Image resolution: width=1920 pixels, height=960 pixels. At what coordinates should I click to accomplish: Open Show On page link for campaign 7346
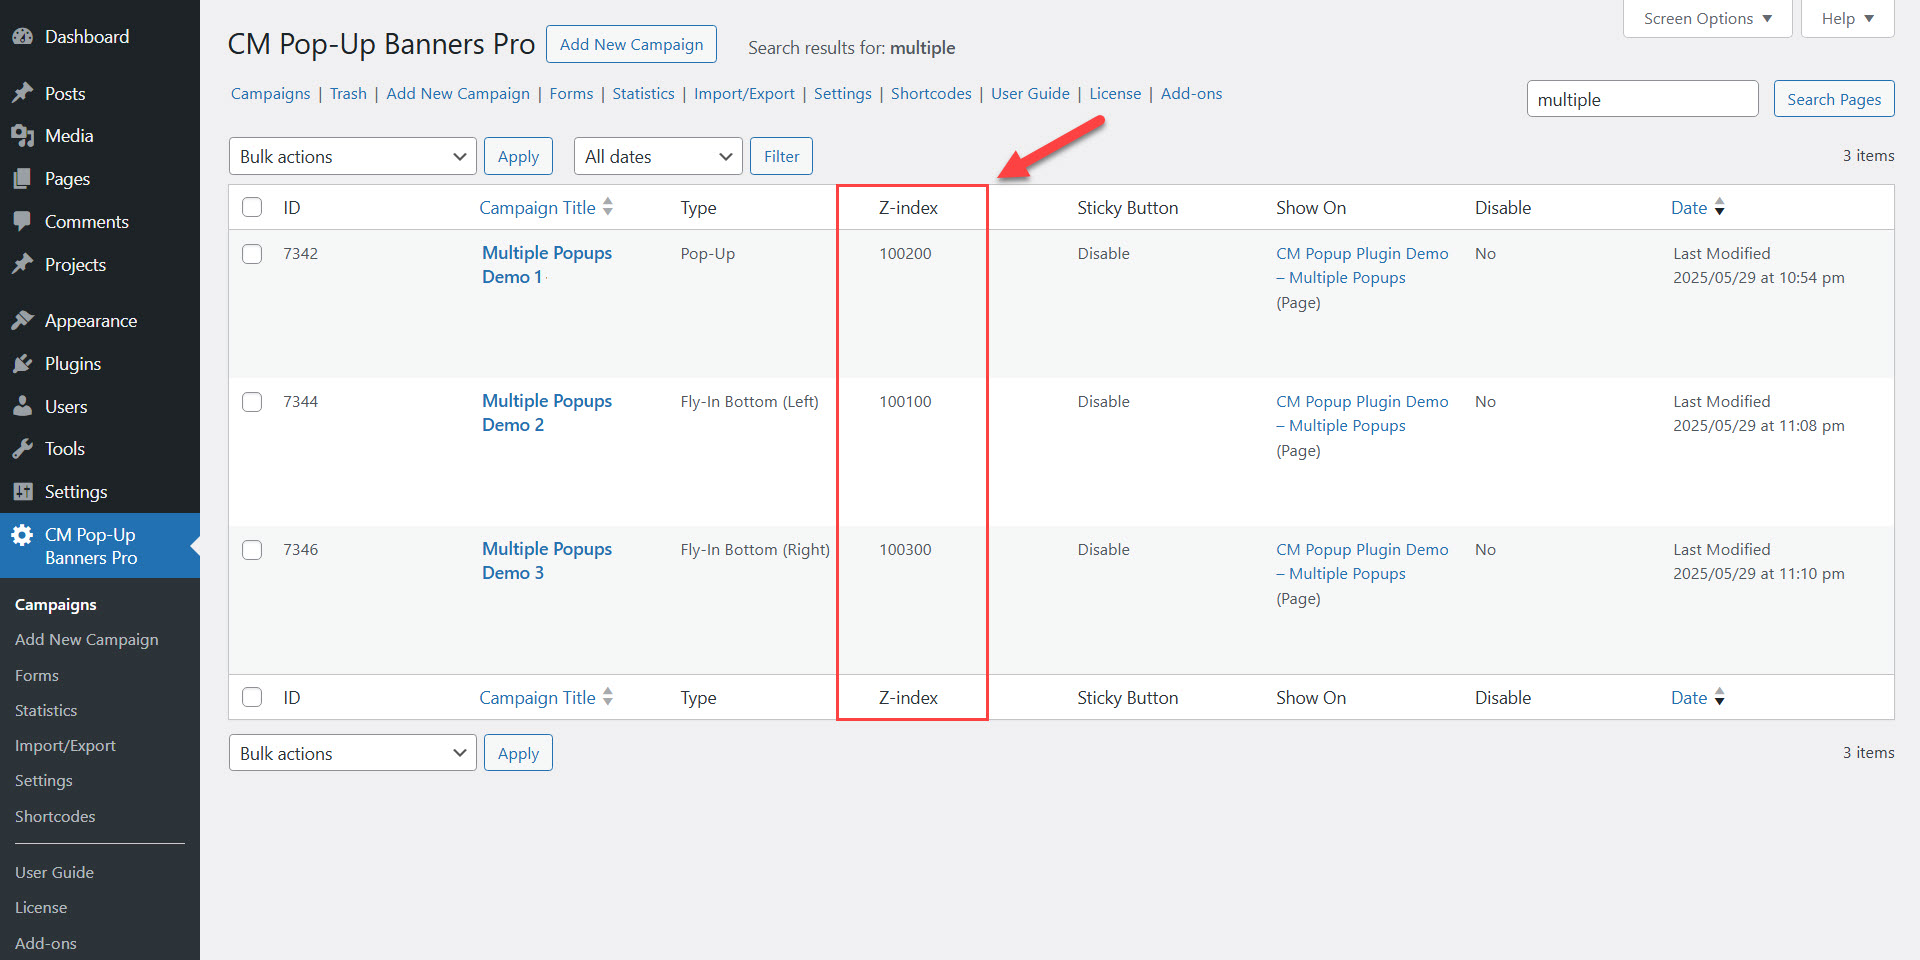point(1362,562)
